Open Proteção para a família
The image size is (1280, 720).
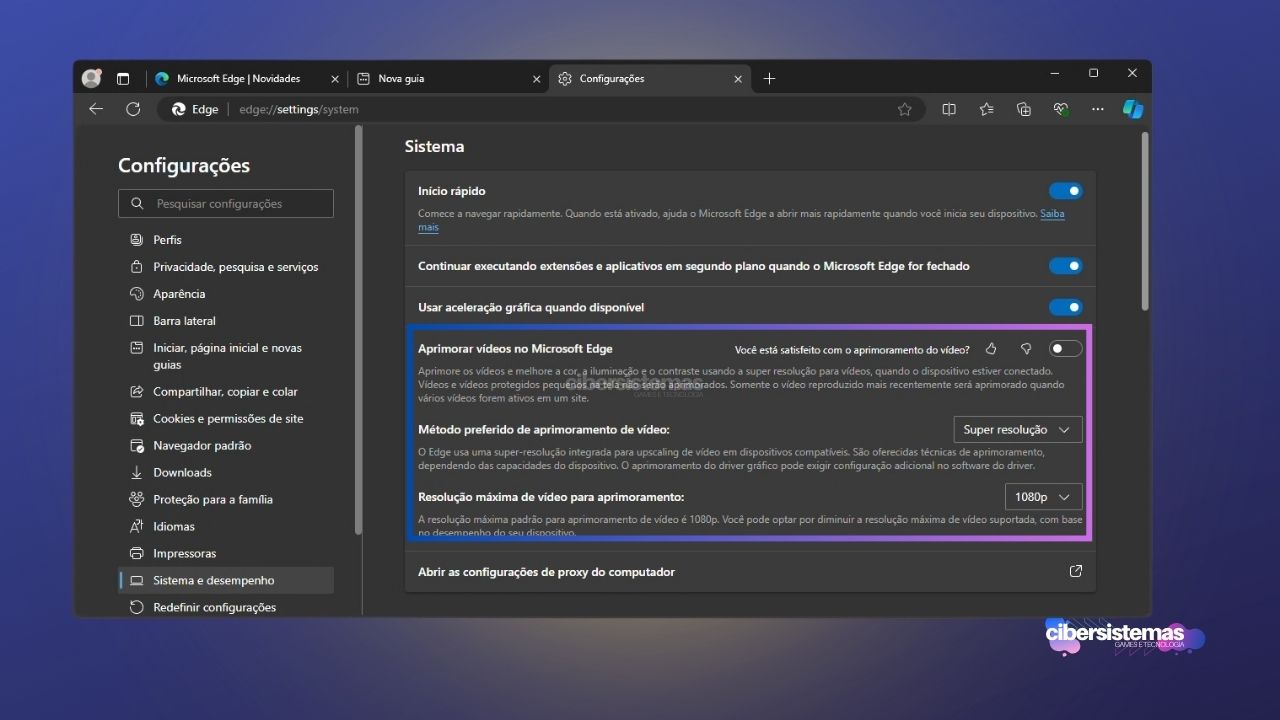tap(226, 499)
